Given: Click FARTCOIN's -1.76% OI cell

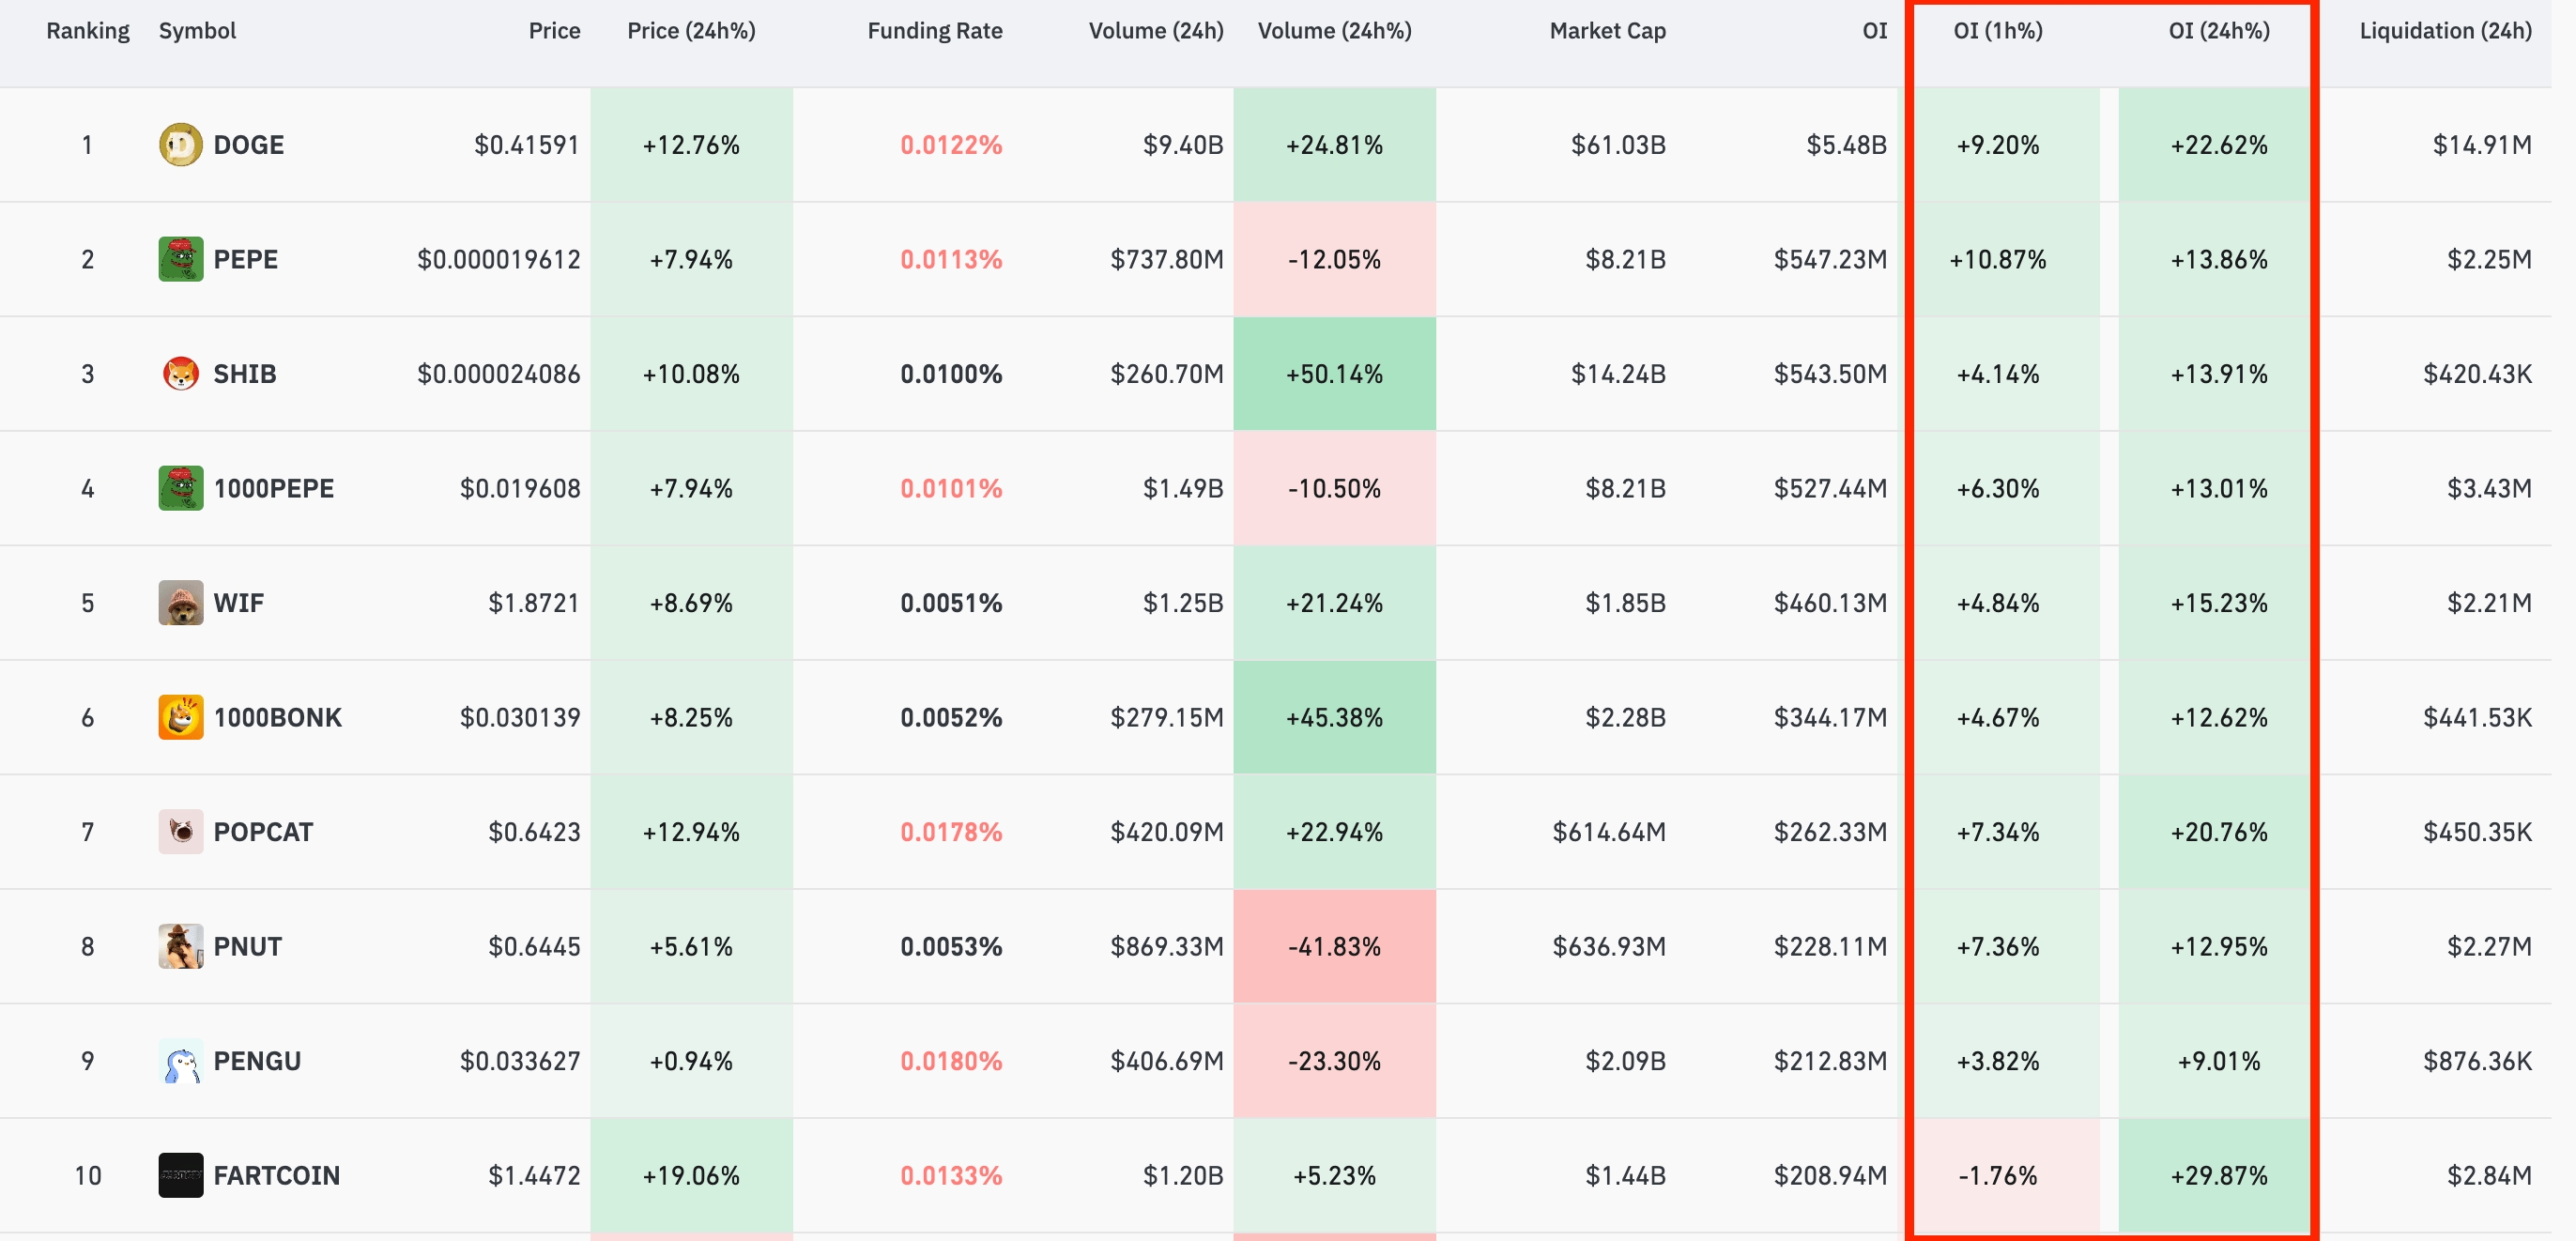Looking at the screenshot, I should [1997, 1175].
